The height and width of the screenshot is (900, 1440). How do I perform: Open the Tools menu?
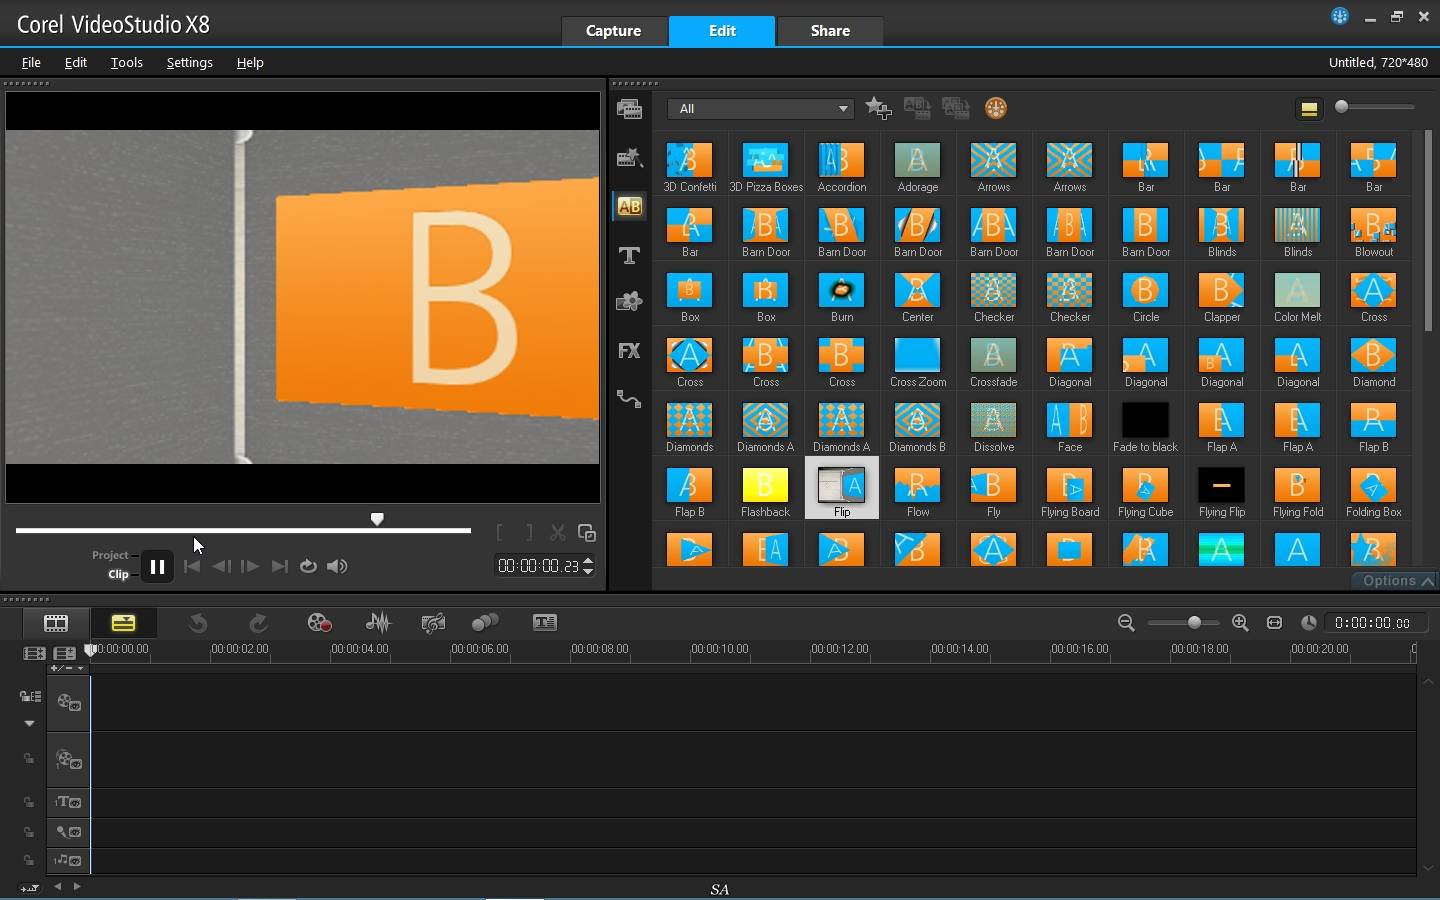(126, 62)
